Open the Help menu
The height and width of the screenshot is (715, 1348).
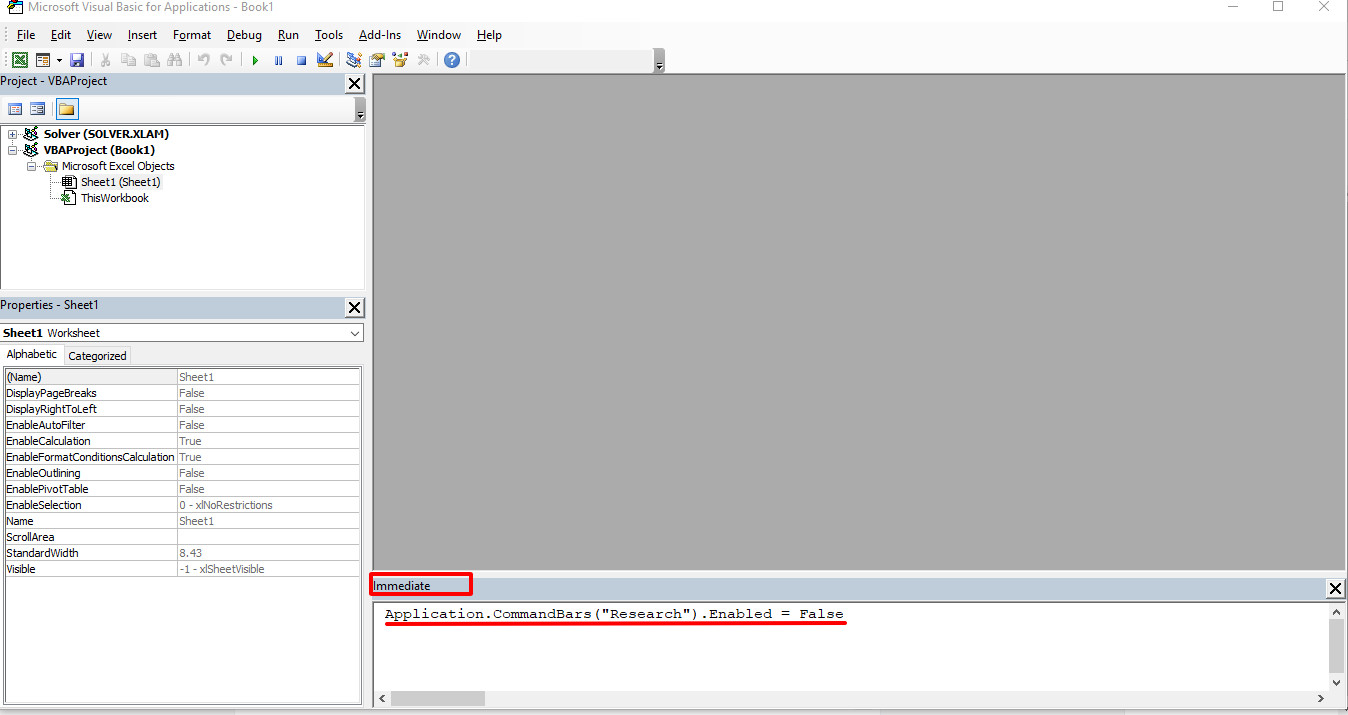point(489,35)
